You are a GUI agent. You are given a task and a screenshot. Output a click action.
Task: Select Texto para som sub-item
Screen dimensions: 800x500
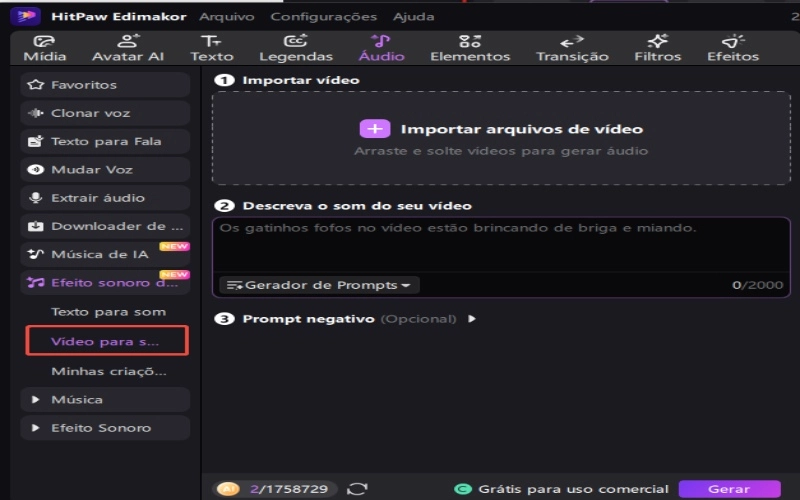108,312
